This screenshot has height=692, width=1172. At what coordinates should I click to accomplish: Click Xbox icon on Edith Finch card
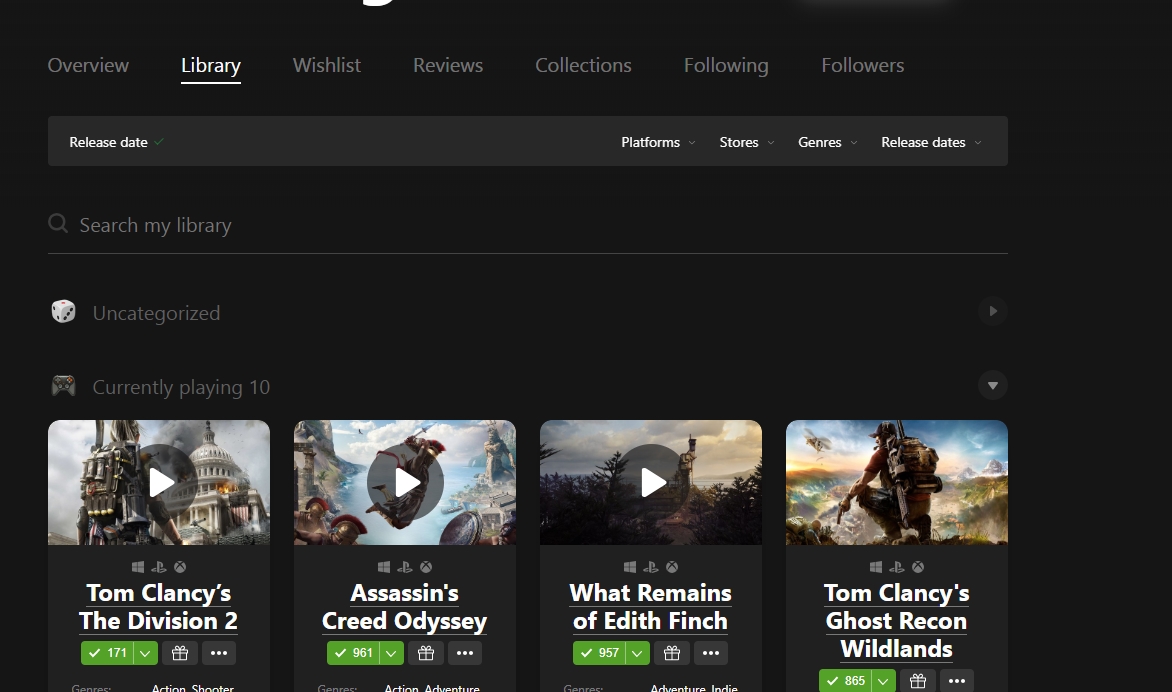tap(672, 567)
